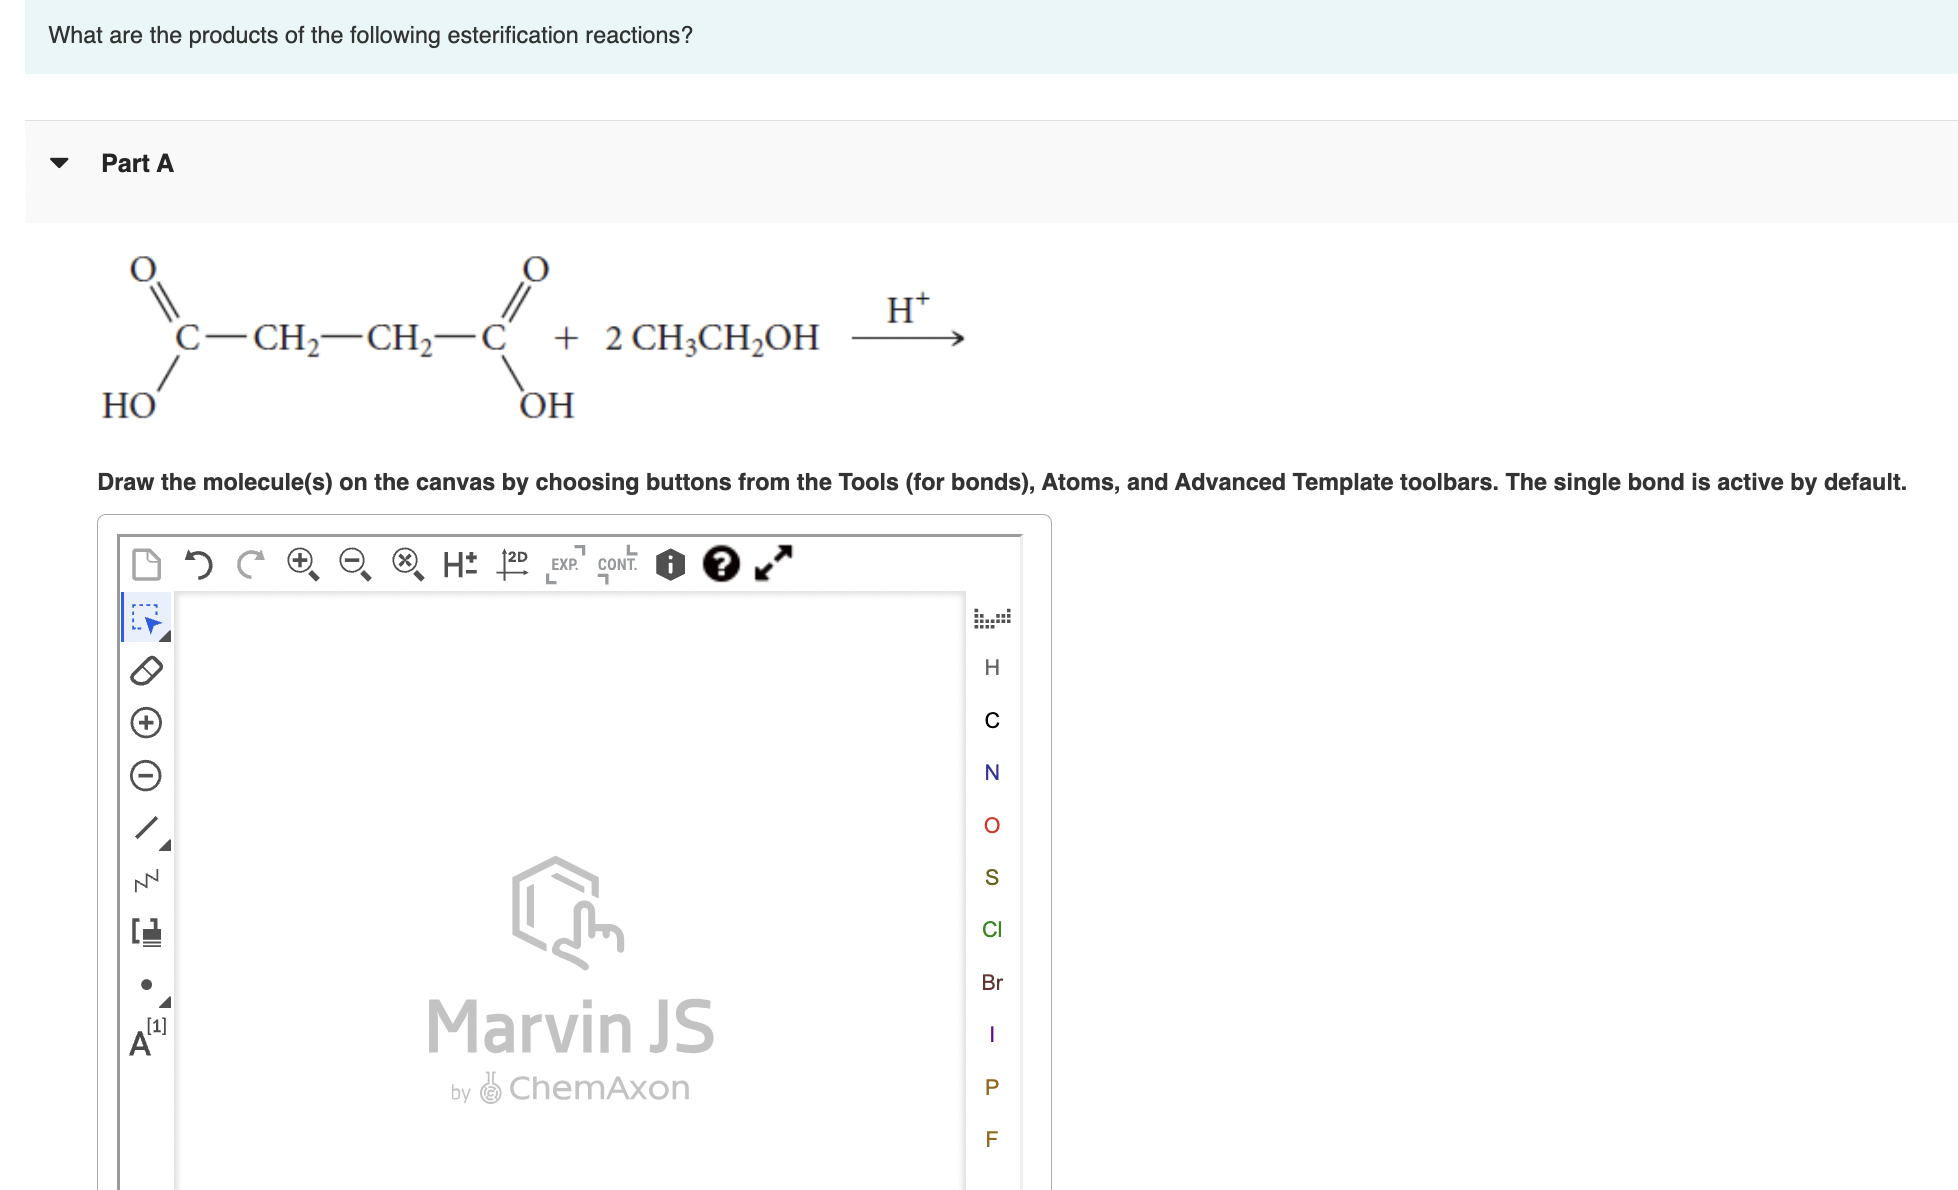Viewport: 1958px width, 1190px height.
Task: Collapse the Part A section
Action: (59, 162)
